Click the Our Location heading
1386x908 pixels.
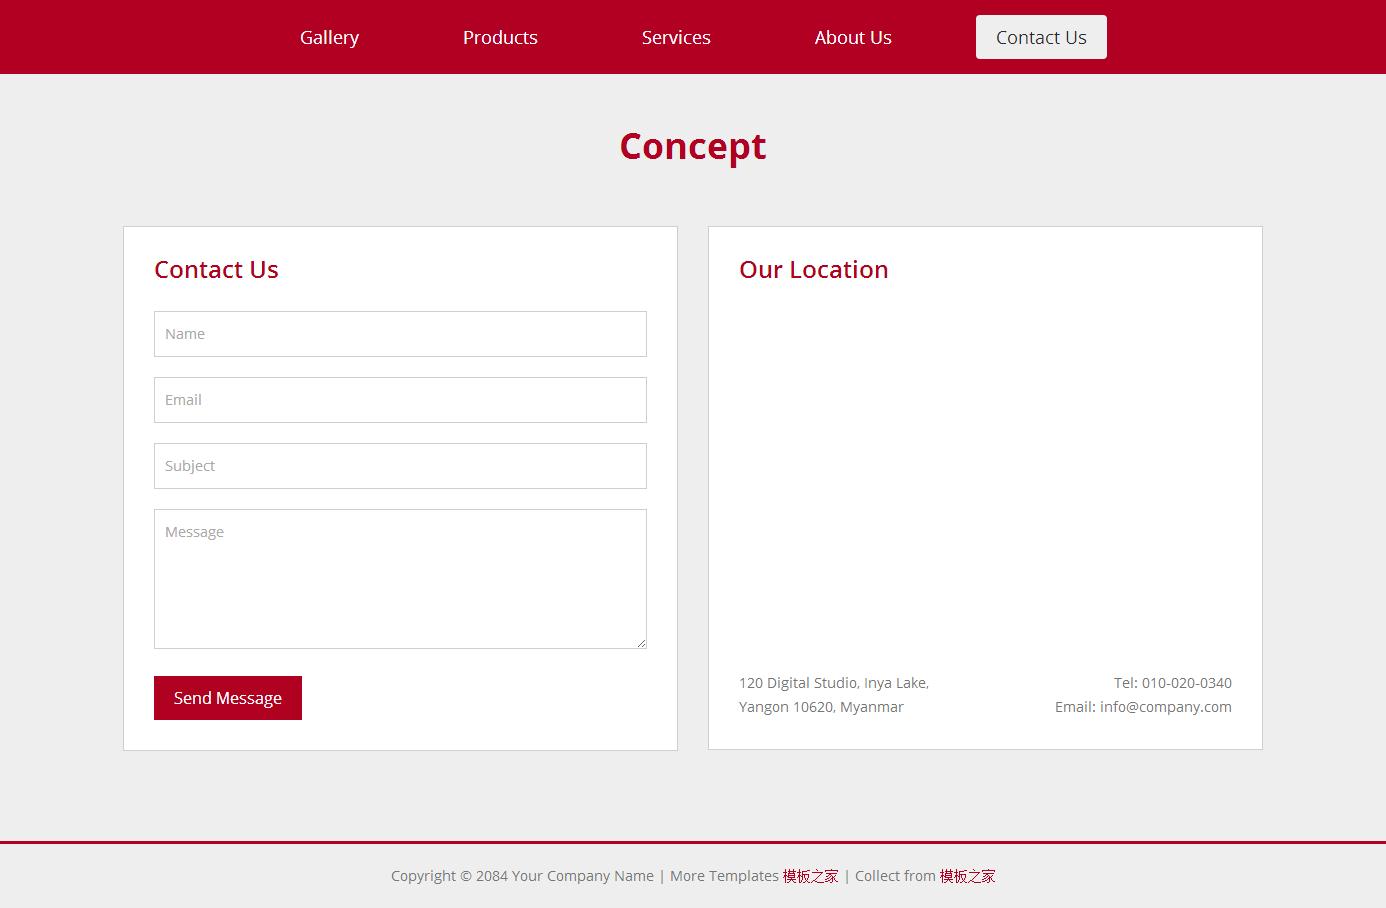tap(813, 270)
